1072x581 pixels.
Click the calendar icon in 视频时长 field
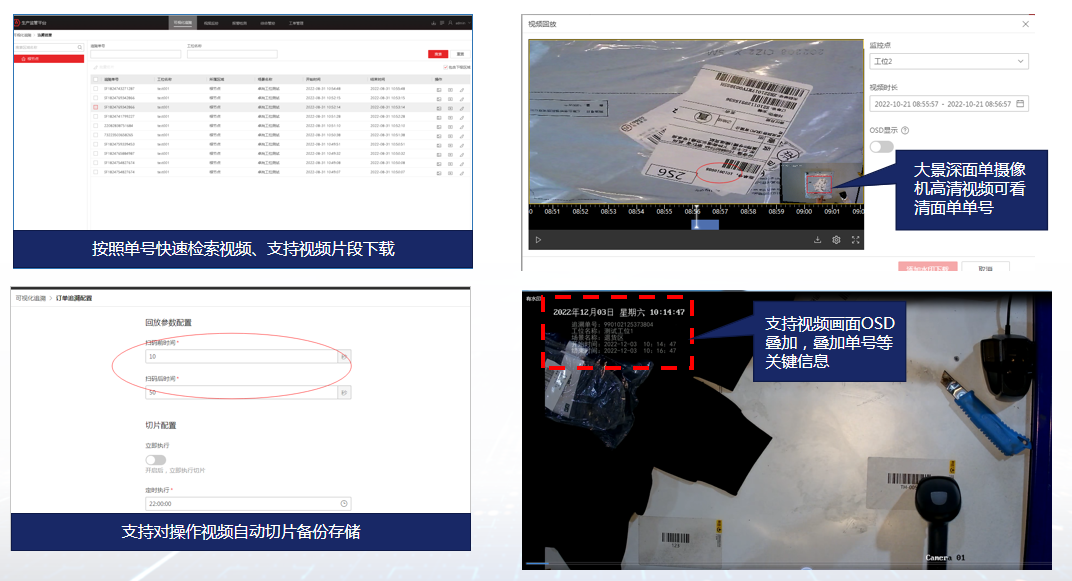tap(1020, 104)
